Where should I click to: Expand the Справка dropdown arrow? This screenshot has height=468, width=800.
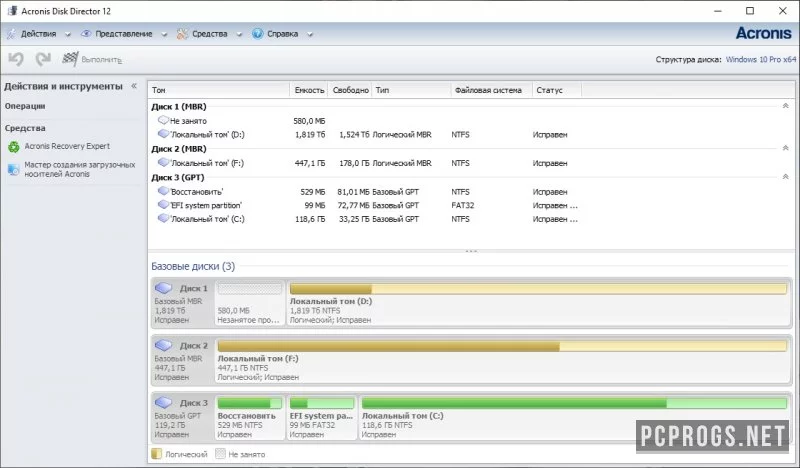pyautogui.click(x=309, y=35)
